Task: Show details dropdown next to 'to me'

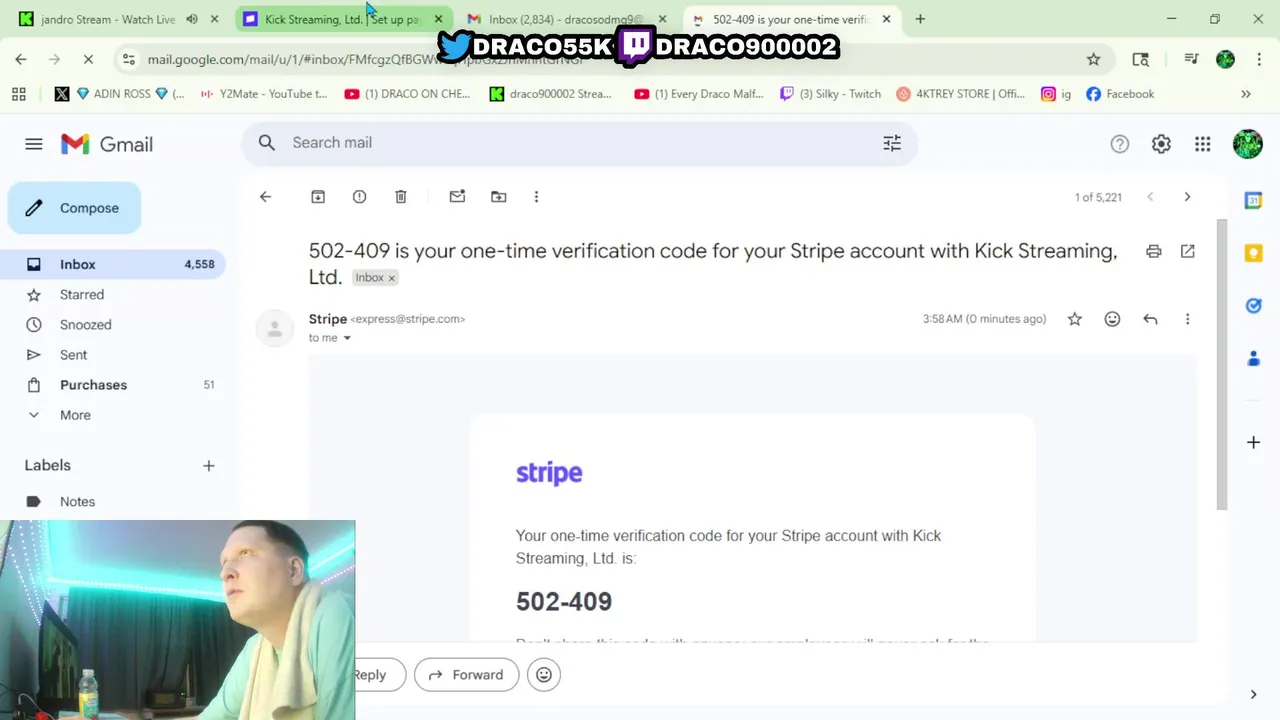Action: pos(347,338)
